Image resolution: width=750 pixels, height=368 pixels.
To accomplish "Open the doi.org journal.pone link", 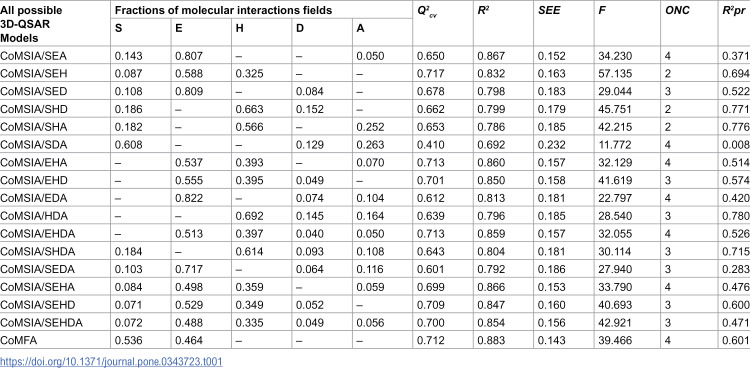I will (111, 361).
